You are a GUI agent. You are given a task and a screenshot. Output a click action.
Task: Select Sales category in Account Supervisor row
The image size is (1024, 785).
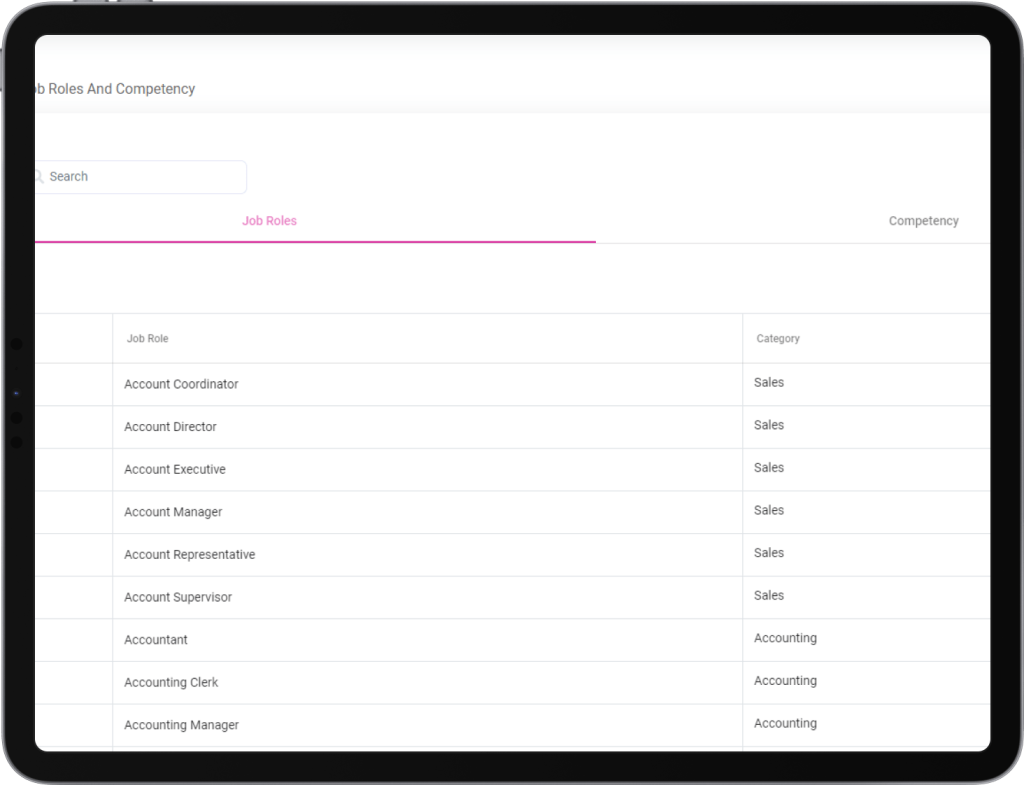769,596
